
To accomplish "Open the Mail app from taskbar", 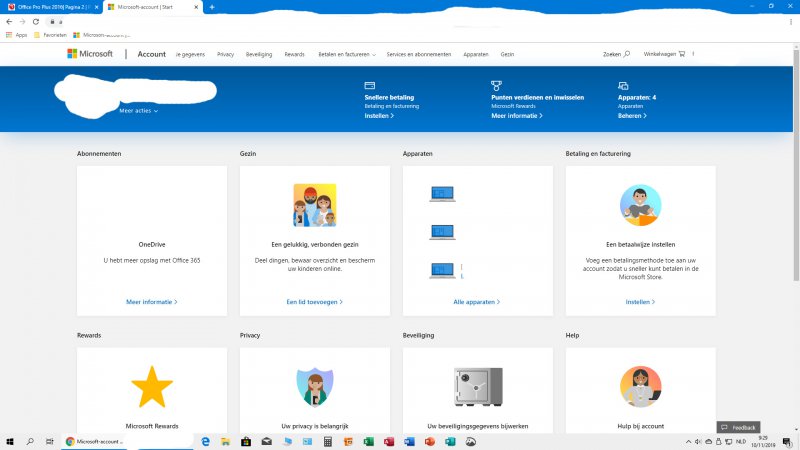I will 266,442.
